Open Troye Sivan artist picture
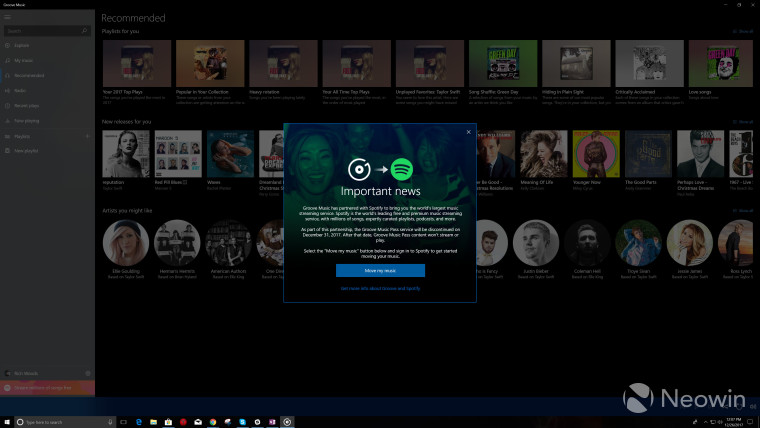Screen dimensions: 760x428 pyautogui.click(x=638, y=243)
